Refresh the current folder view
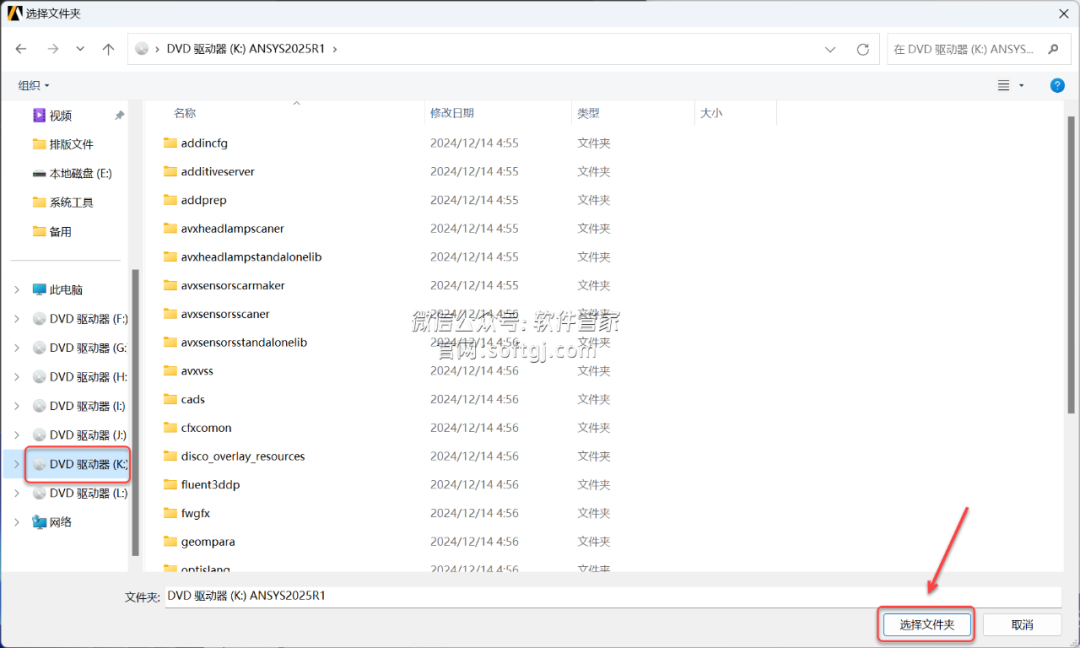Viewport: 1080px width, 648px height. [862, 50]
